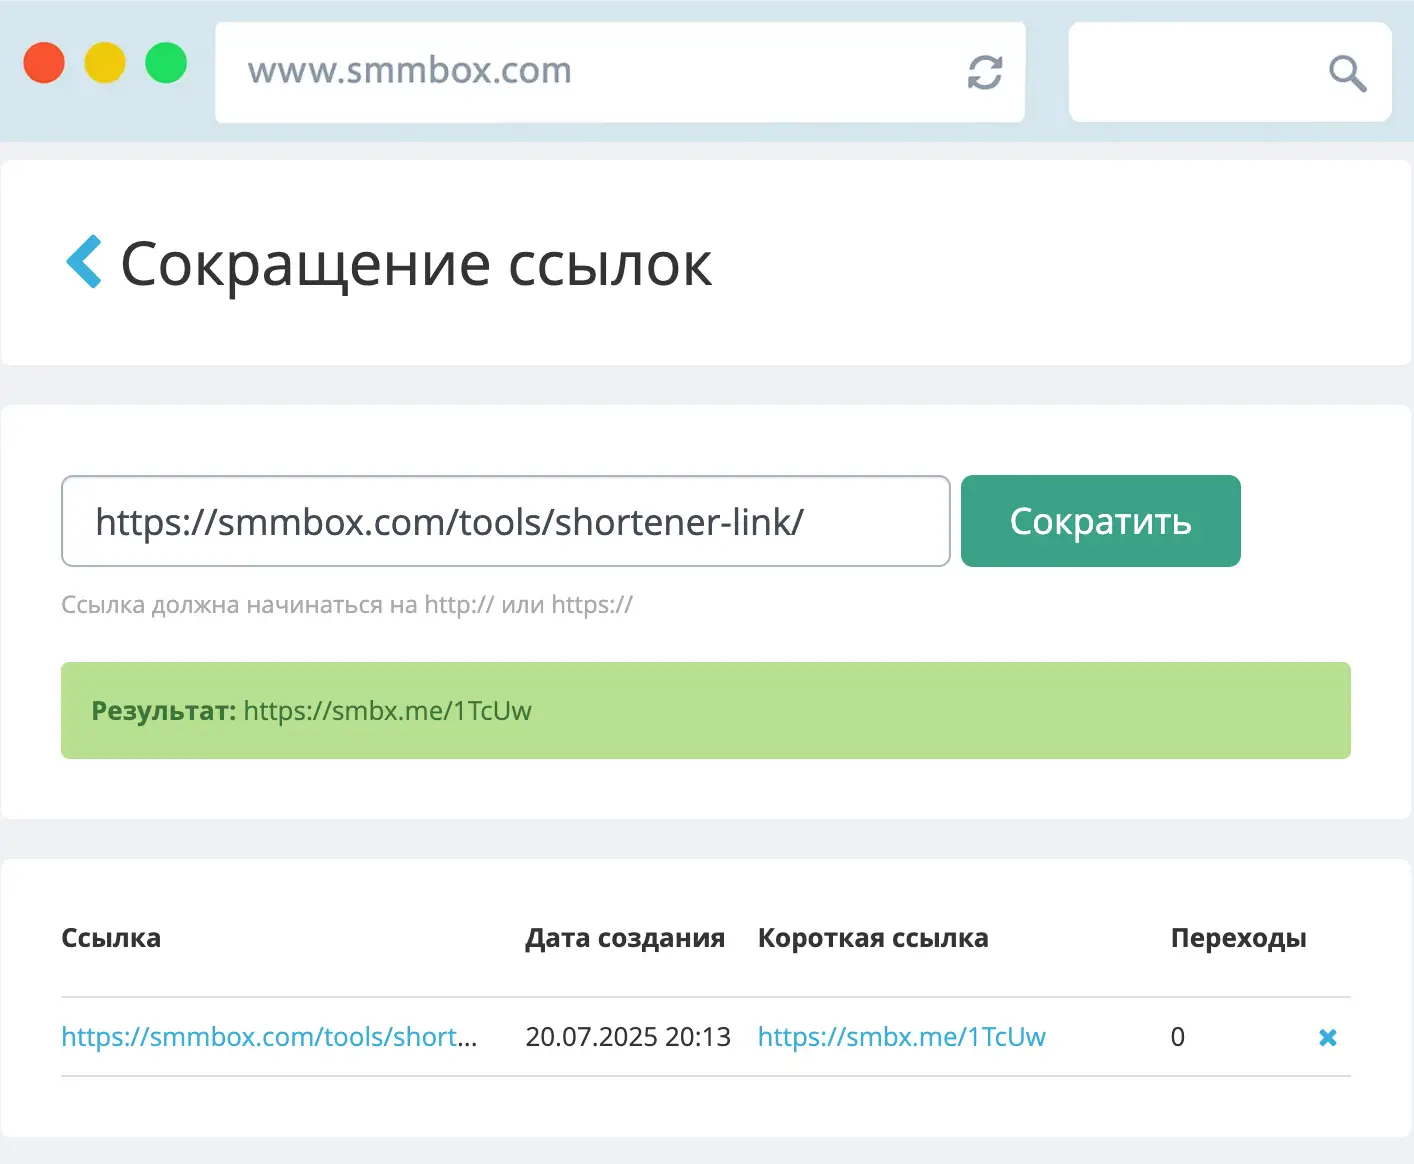This screenshot has width=1414, height=1164.
Task: Click the hint text about http:// or https://
Action: (x=347, y=605)
